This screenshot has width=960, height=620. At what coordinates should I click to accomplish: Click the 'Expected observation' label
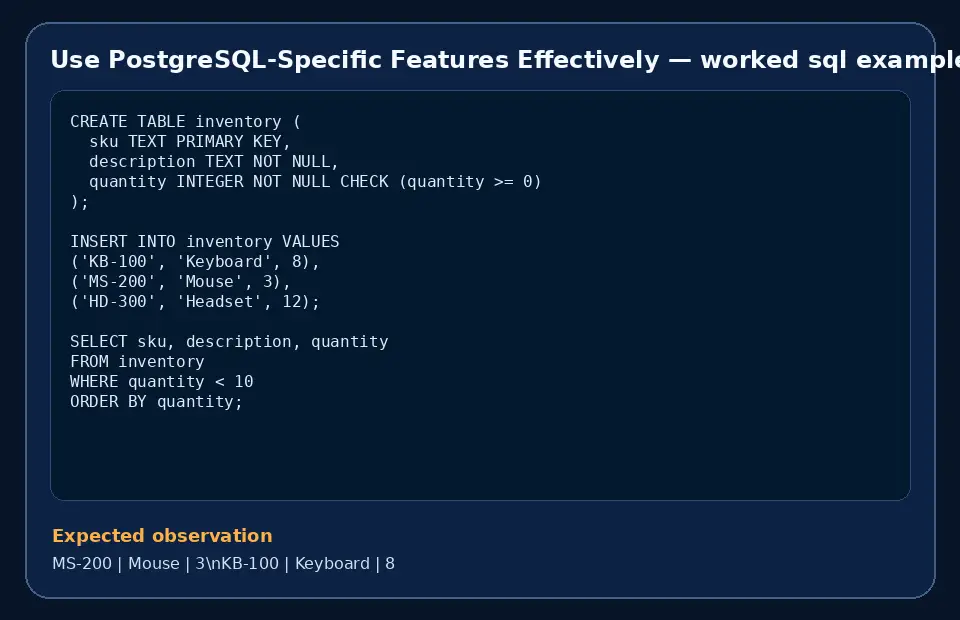click(x=162, y=536)
